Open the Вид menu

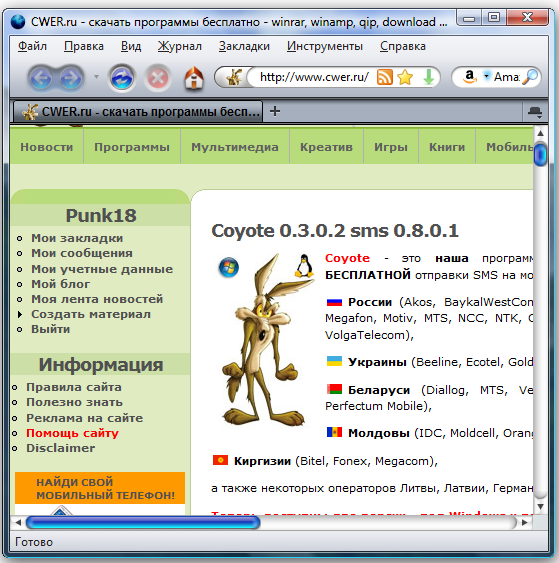point(131,46)
